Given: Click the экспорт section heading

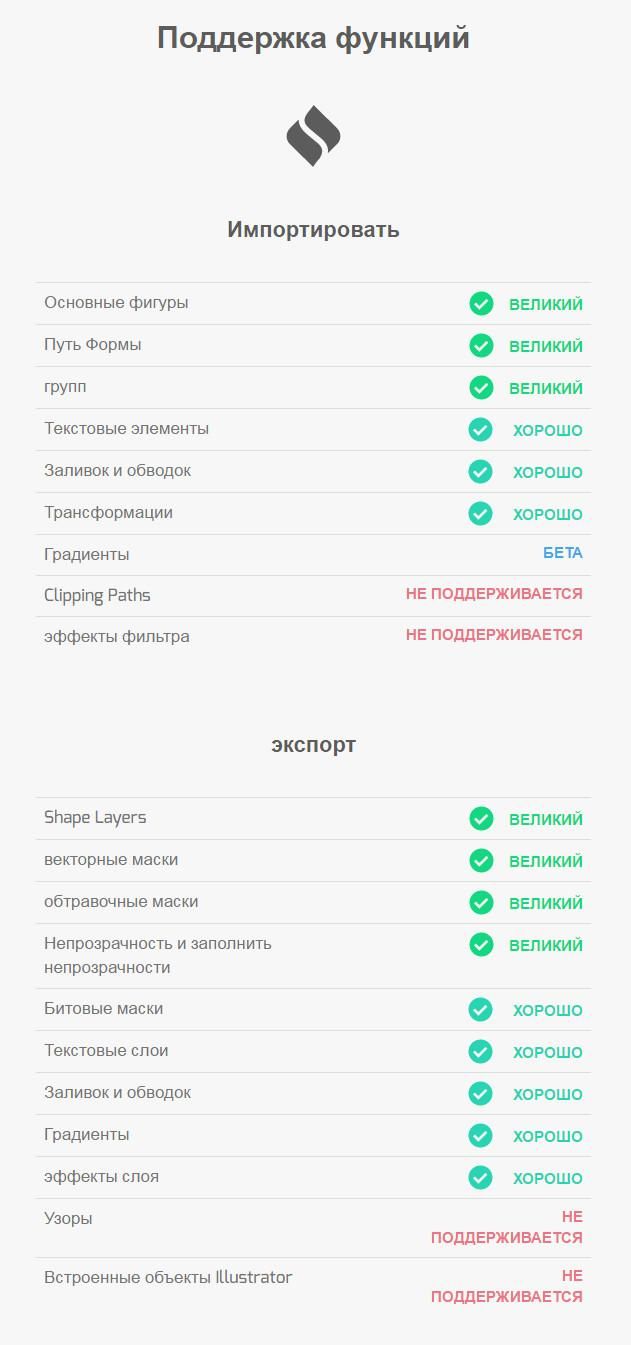Looking at the screenshot, I should click(313, 745).
